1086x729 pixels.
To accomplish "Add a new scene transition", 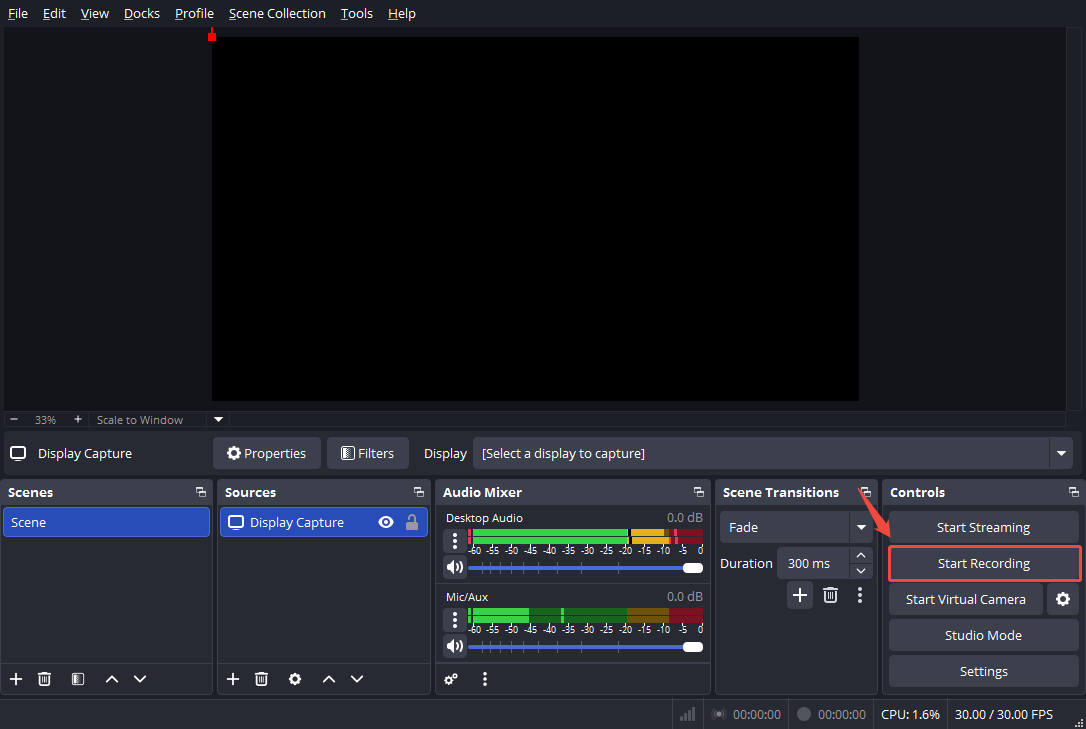I will pyautogui.click(x=800, y=595).
